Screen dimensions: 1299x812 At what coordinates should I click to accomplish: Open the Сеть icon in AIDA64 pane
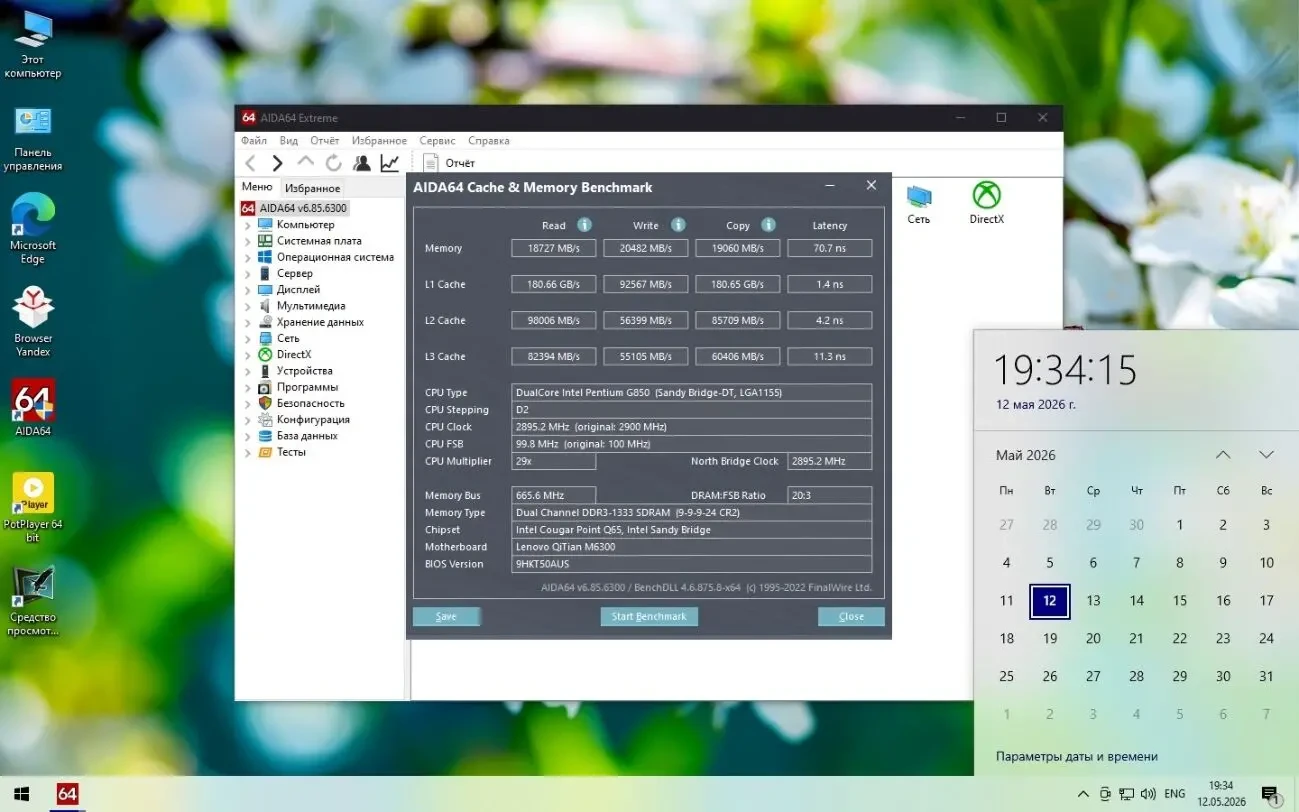(919, 204)
